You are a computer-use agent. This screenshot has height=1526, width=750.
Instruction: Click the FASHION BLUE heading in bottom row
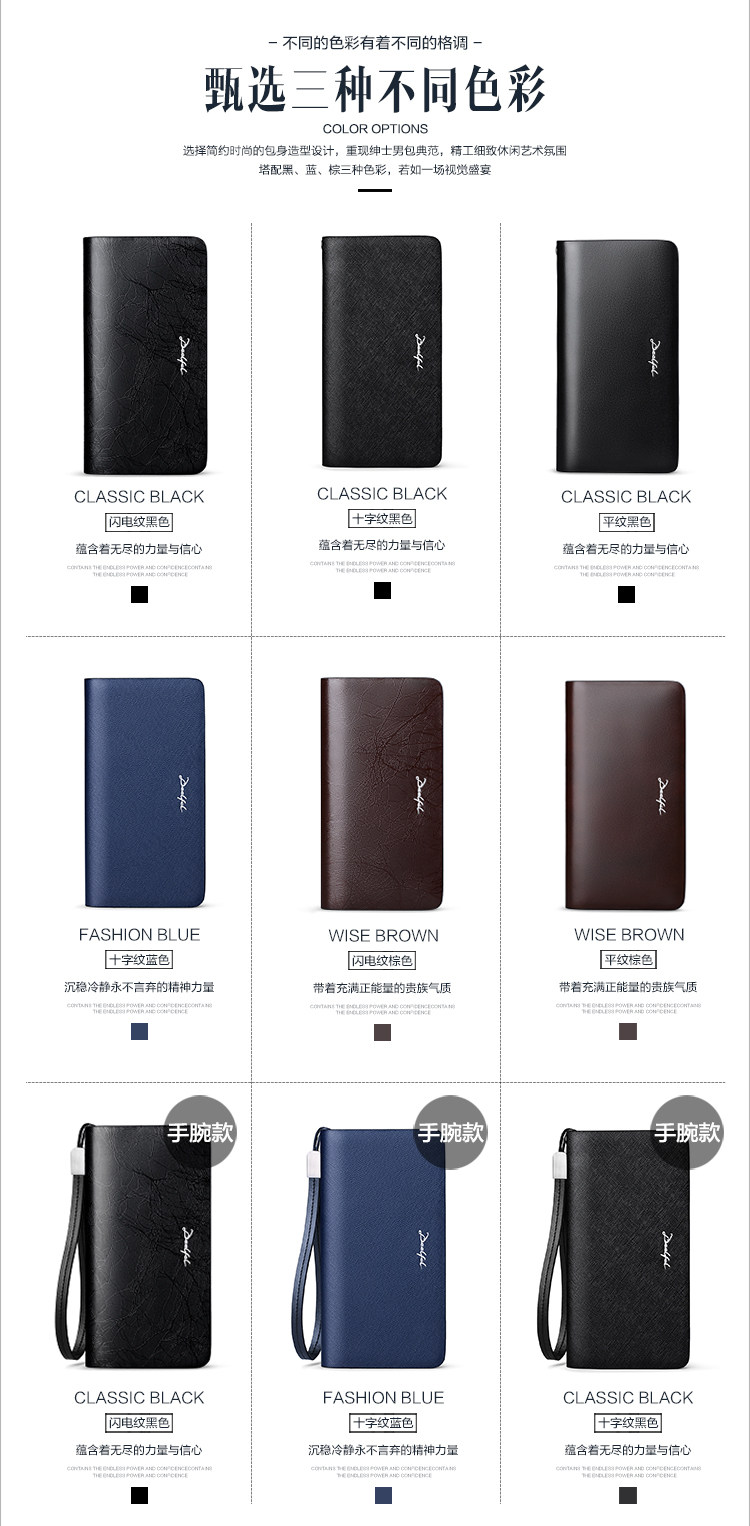point(383,1398)
